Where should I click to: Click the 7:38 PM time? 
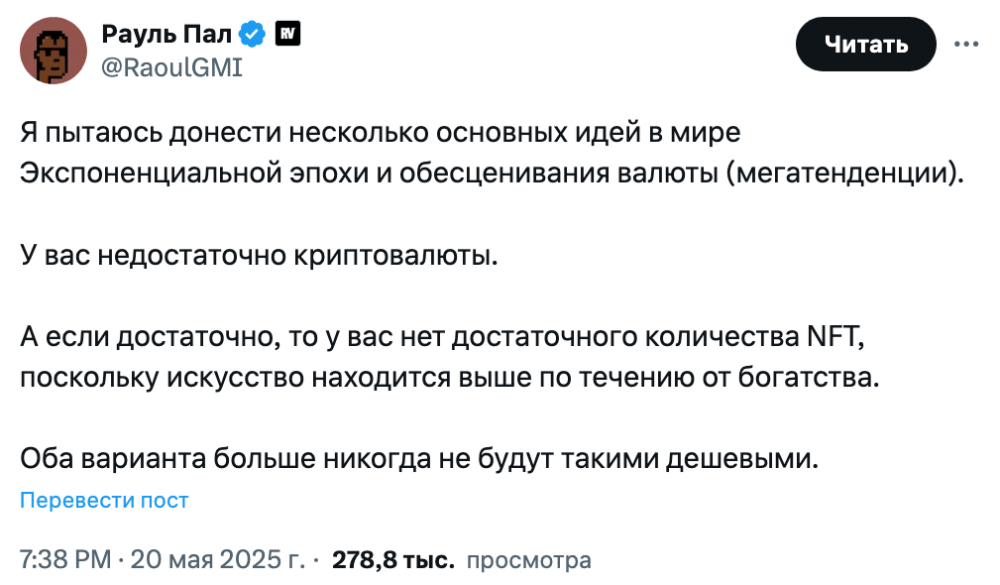click(x=65, y=560)
